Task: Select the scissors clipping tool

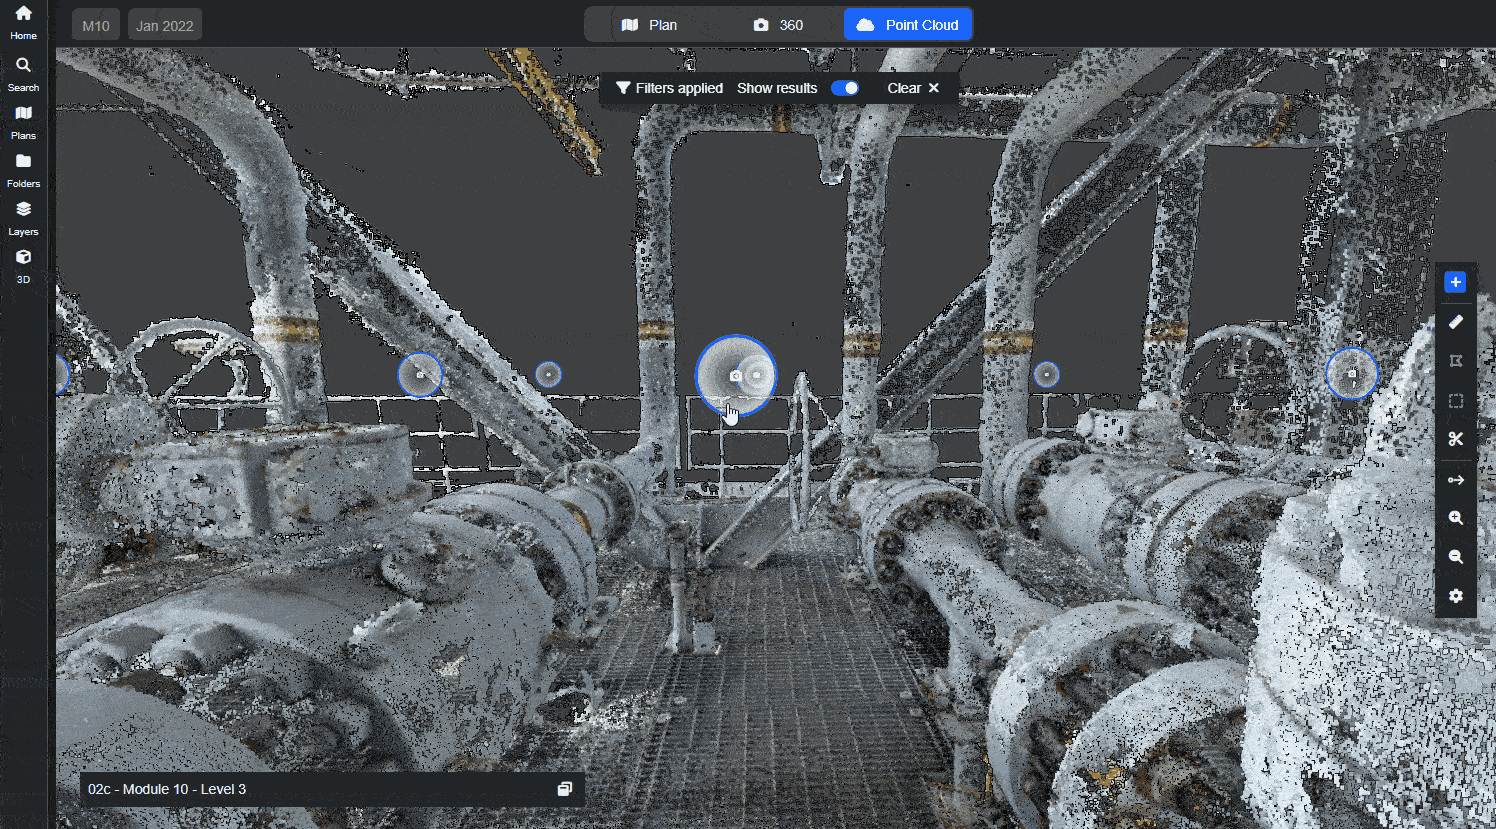Action: pyautogui.click(x=1455, y=439)
